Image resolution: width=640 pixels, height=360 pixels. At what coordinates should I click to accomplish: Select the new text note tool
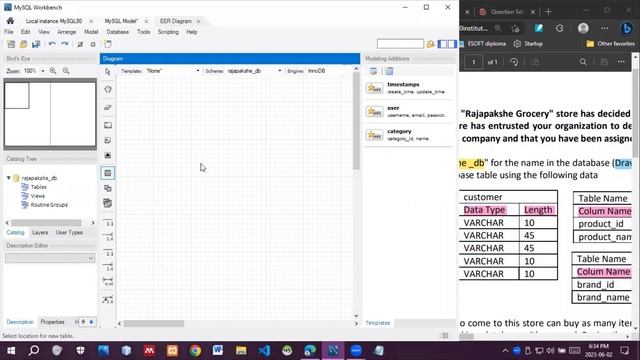point(108,140)
